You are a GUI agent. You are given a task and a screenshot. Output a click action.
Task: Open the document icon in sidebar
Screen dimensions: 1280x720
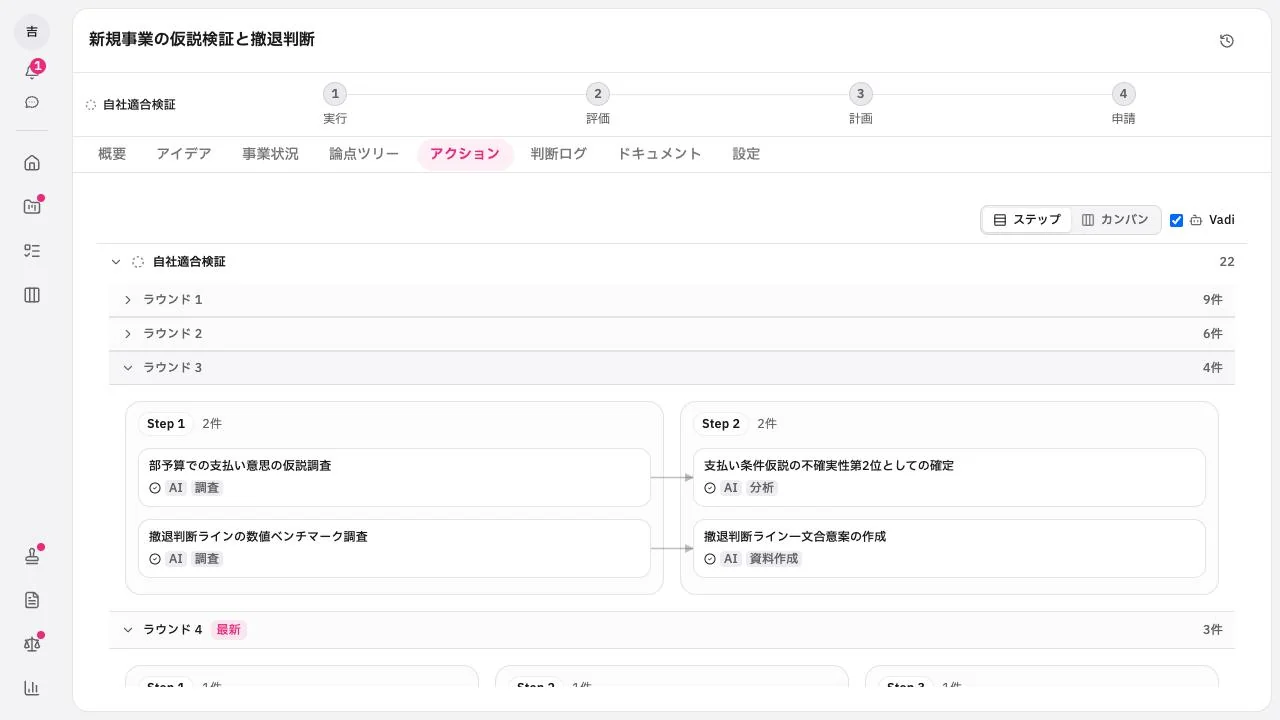32,600
